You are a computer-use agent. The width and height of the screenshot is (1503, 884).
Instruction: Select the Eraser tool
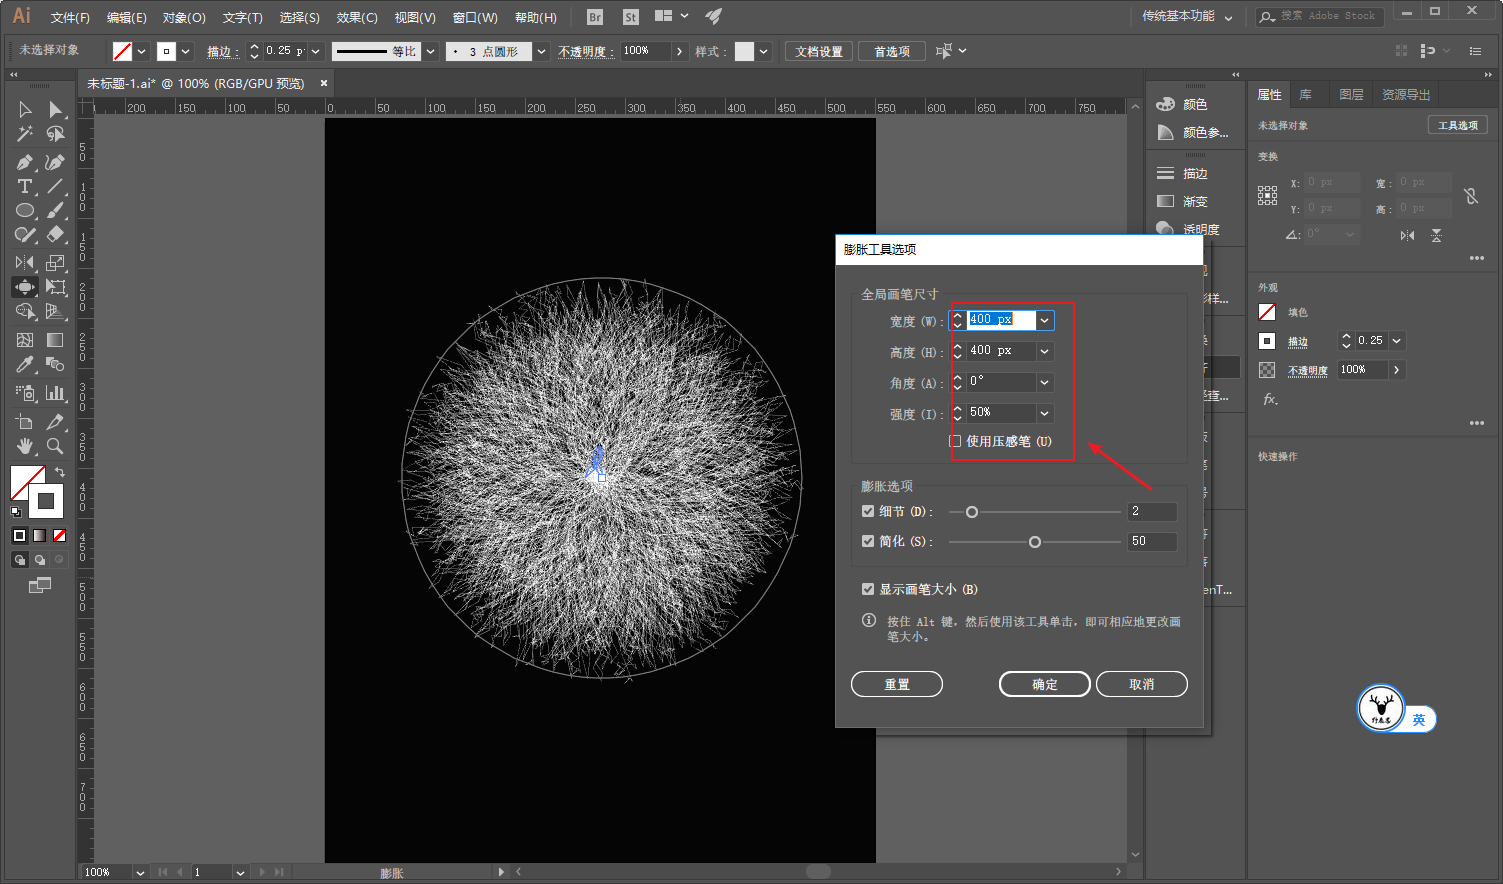(55, 235)
